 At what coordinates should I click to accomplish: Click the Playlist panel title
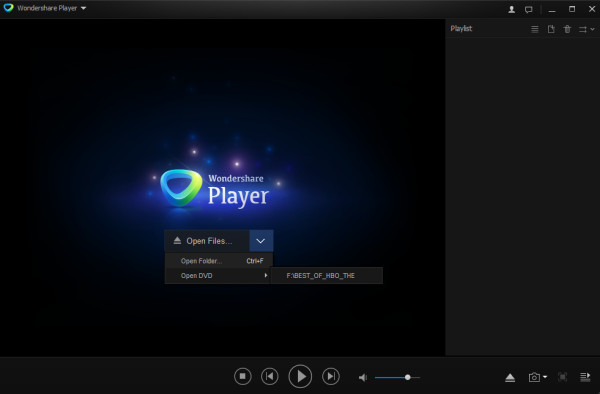pos(461,29)
